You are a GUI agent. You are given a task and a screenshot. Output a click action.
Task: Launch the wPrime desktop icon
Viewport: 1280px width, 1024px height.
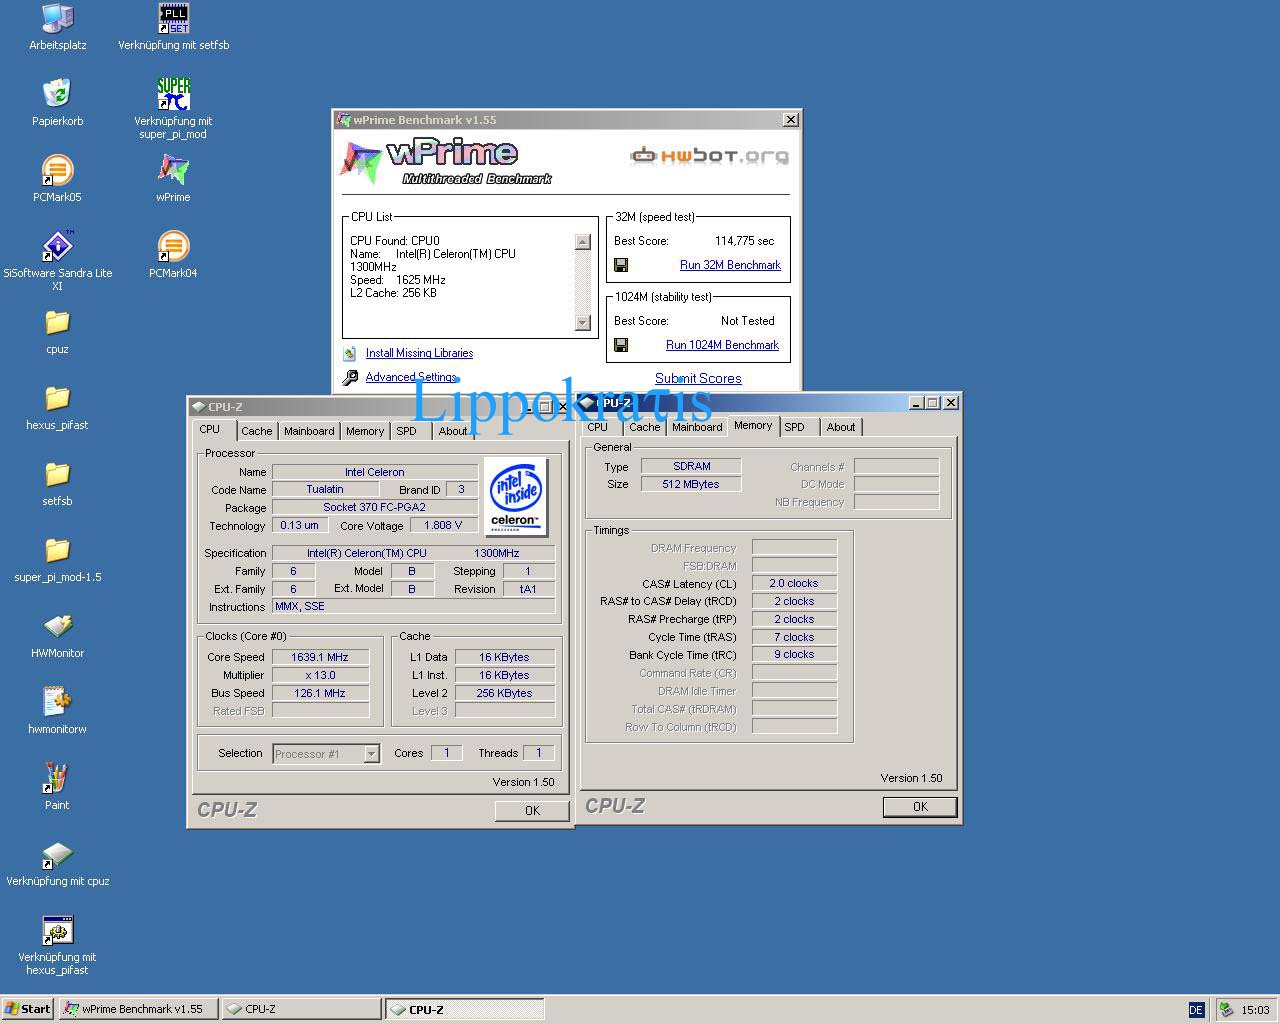tap(173, 170)
